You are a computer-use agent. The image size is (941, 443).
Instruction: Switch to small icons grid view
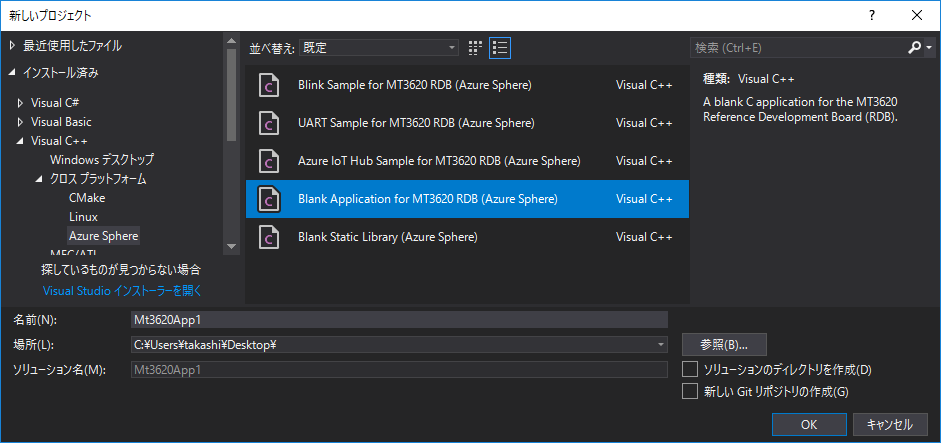pos(475,47)
